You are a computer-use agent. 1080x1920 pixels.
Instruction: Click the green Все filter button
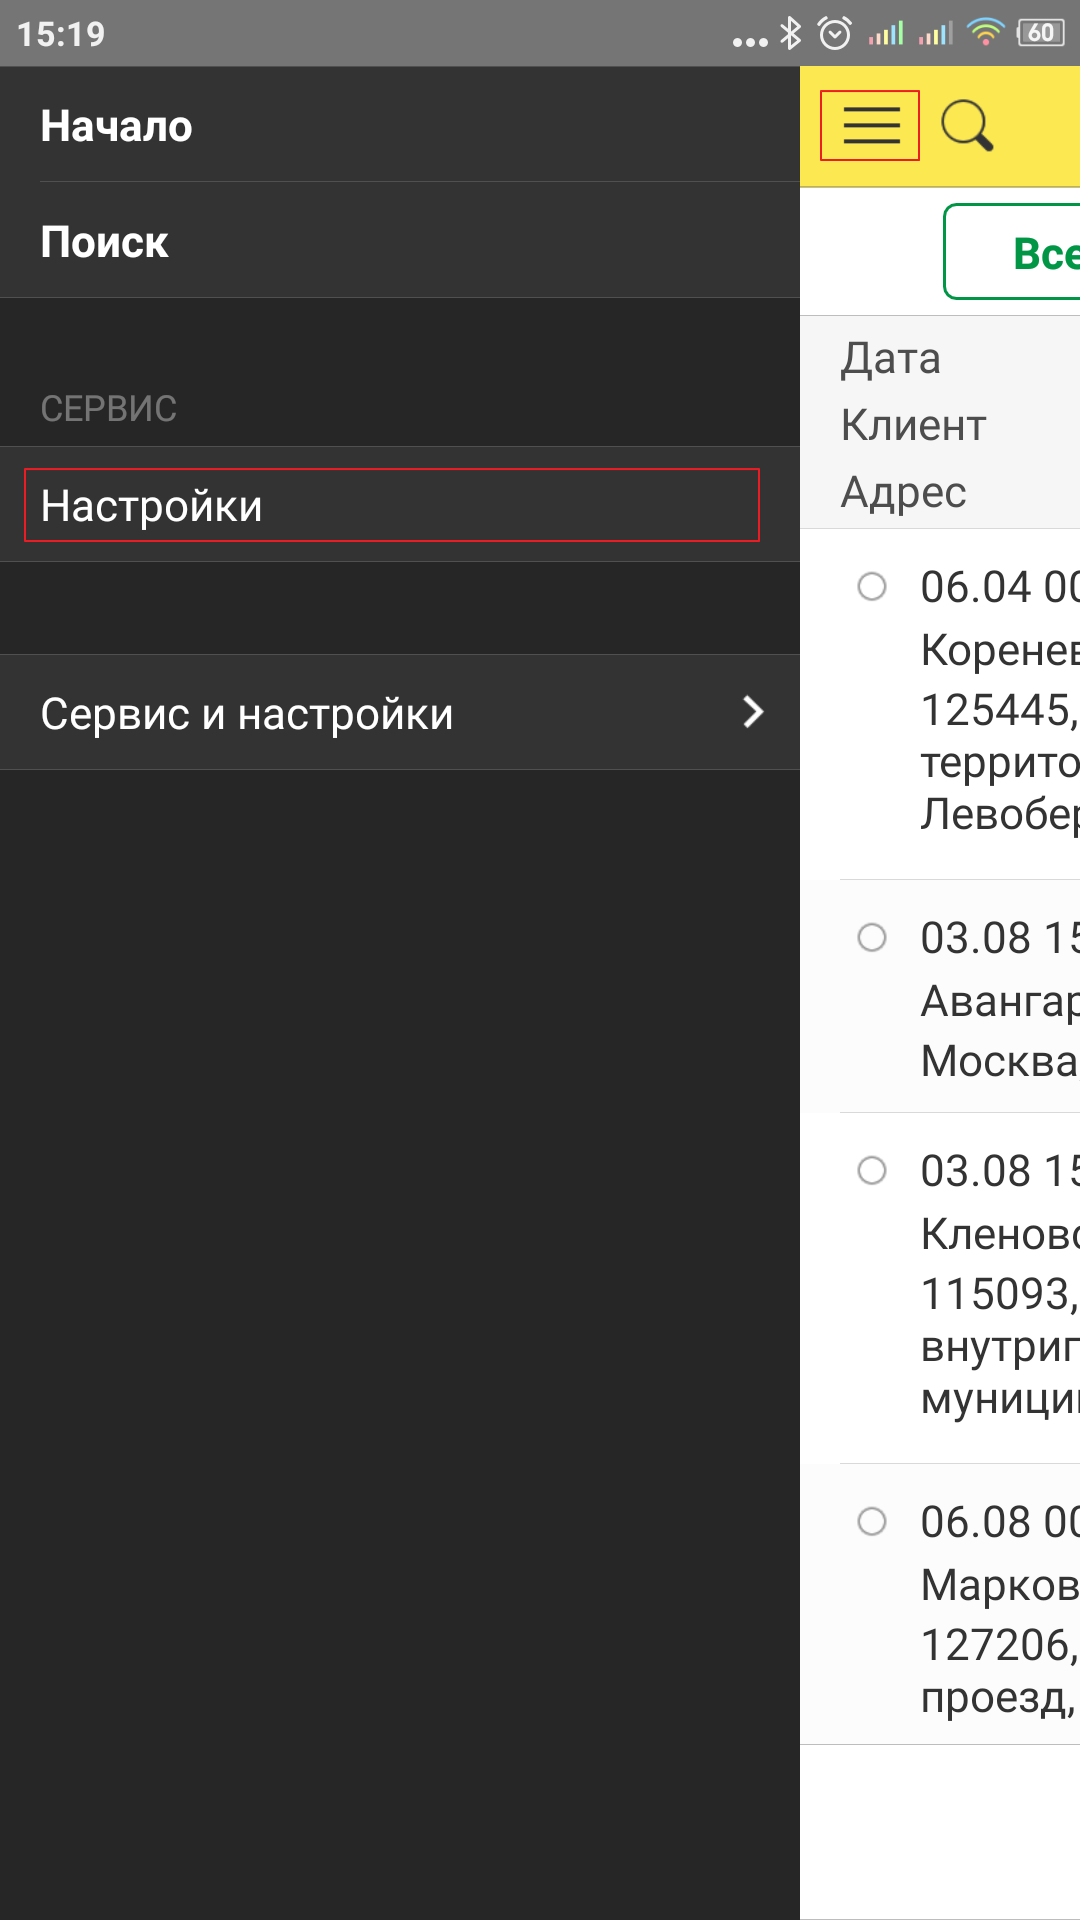1012,252
